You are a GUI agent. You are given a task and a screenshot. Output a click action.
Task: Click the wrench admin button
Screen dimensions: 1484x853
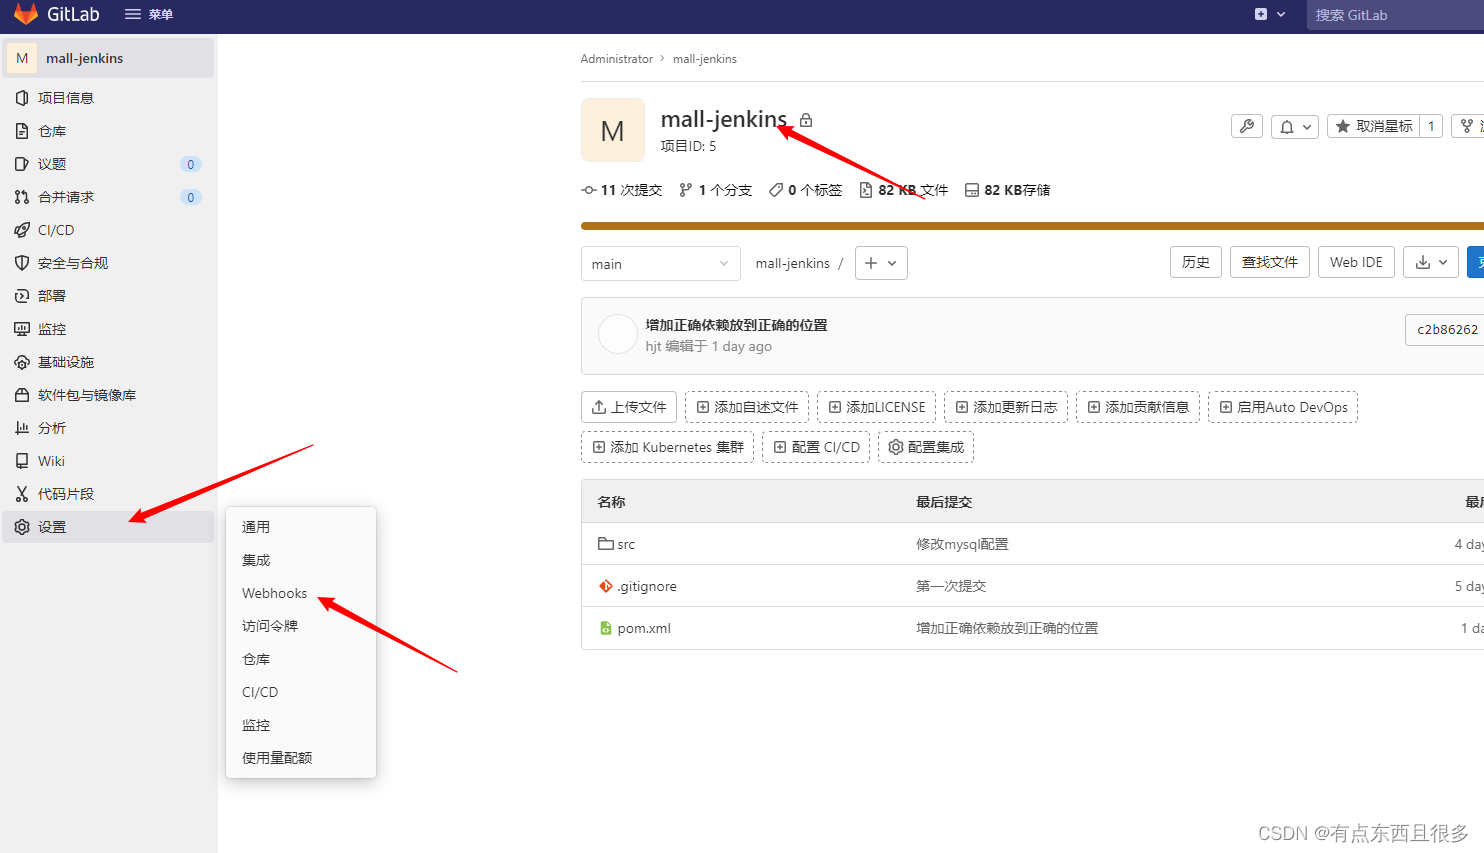tap(1246, 126)
